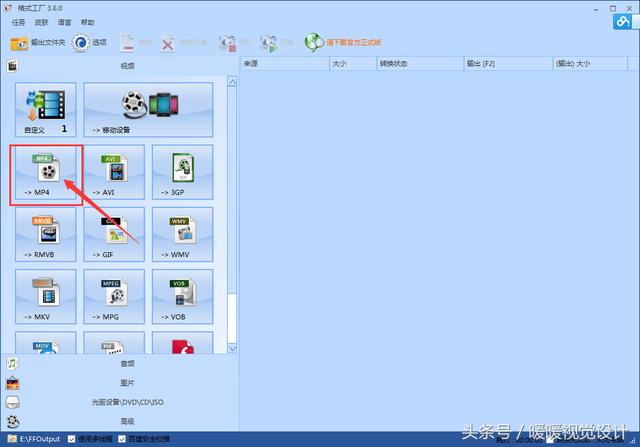Click the app icon in the title bar

[8, 8]
